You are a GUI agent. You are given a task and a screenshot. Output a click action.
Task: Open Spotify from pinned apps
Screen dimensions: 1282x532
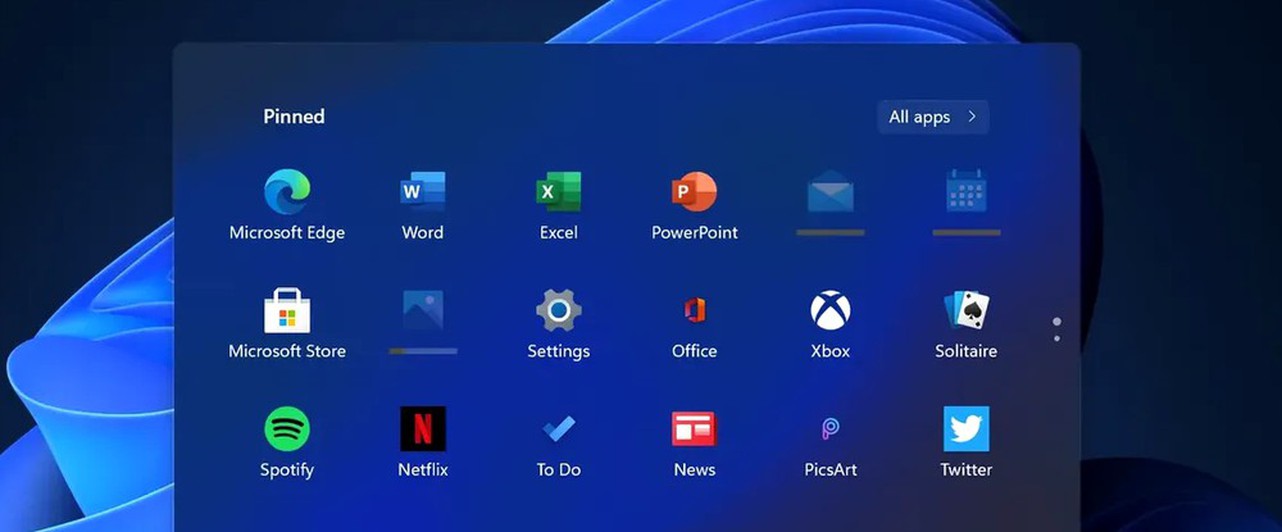coord(287,429)
